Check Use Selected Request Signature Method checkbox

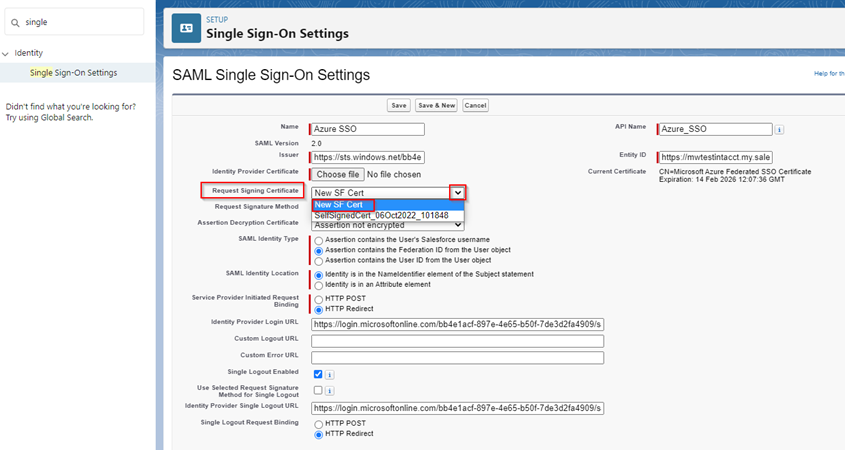click(318, 390)
